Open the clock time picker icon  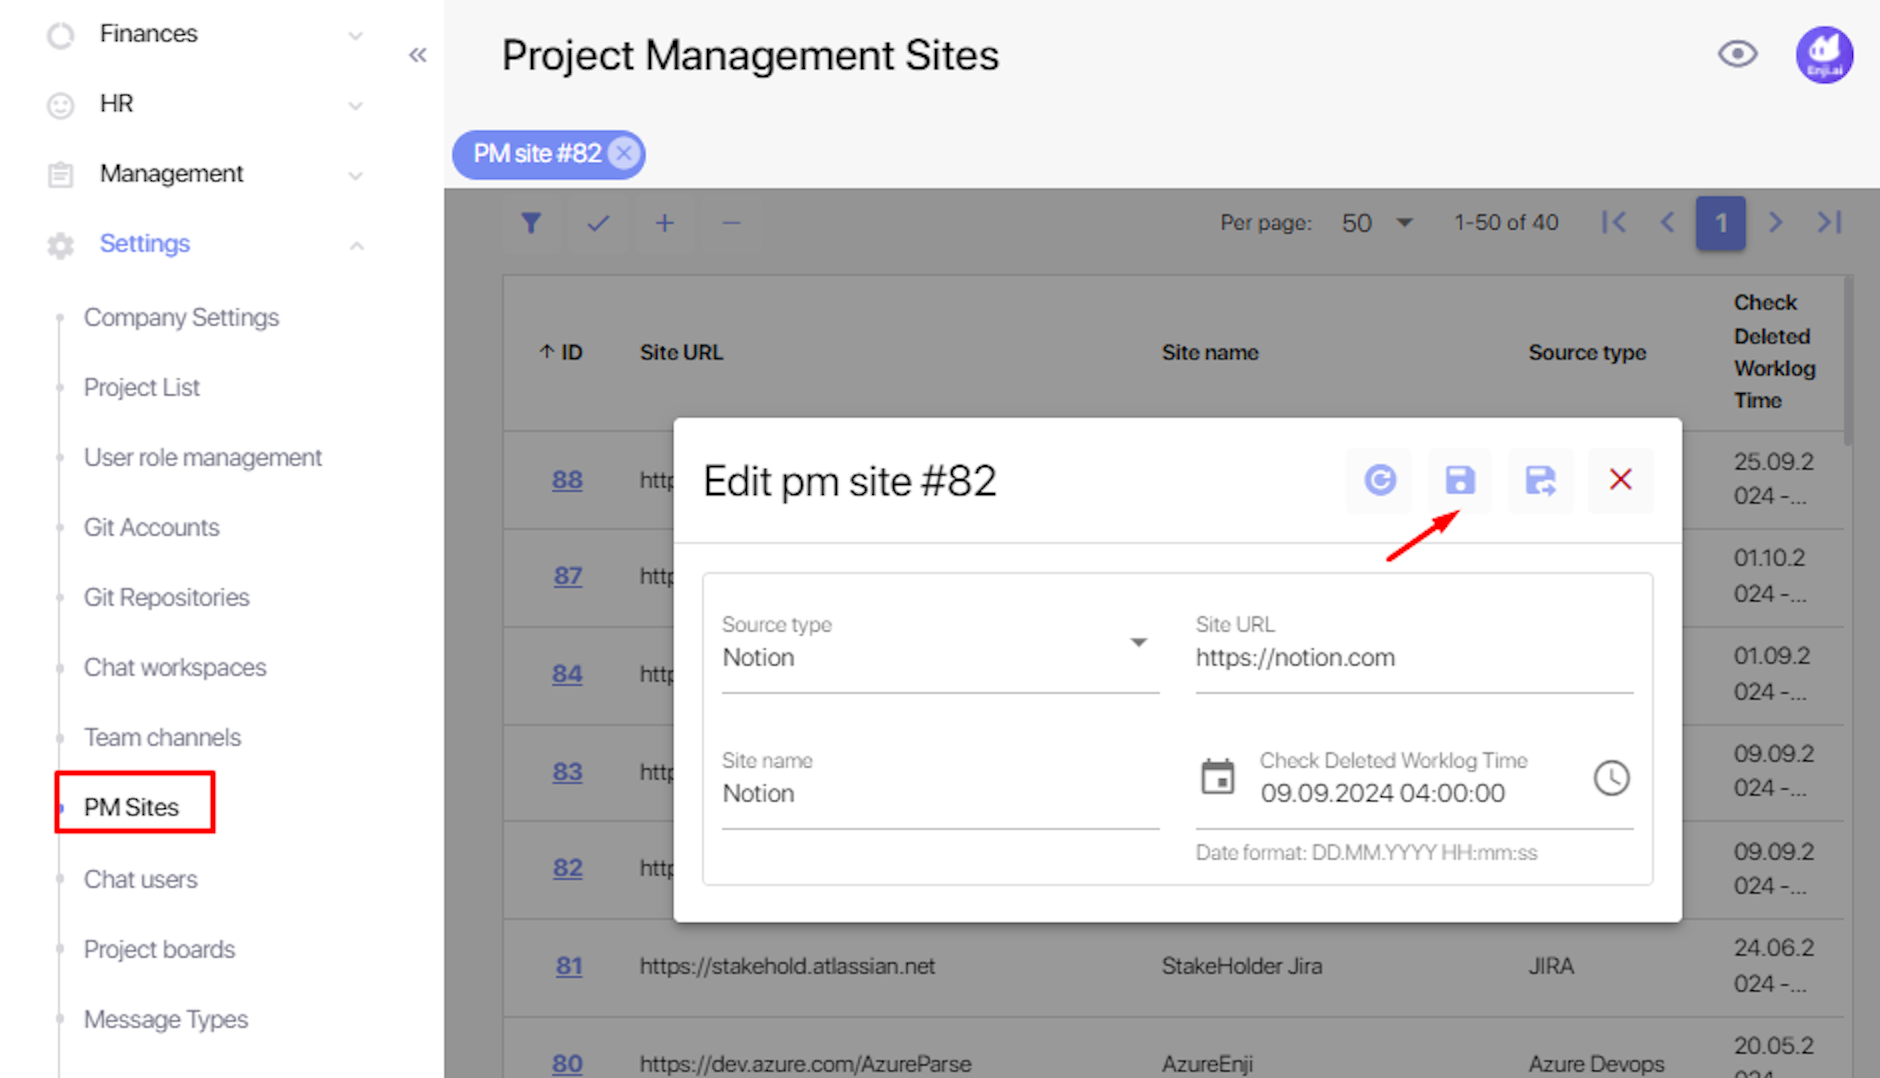[x=1611, y=777]
